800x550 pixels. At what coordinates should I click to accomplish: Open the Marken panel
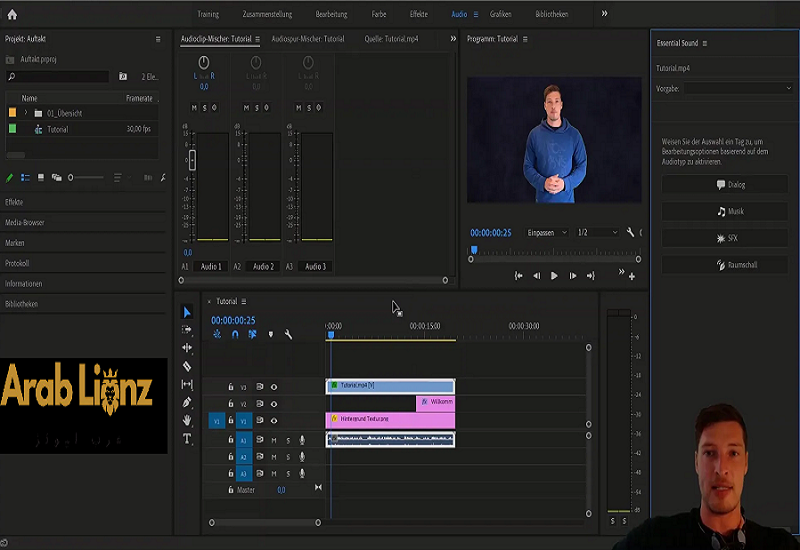(14, 243)
